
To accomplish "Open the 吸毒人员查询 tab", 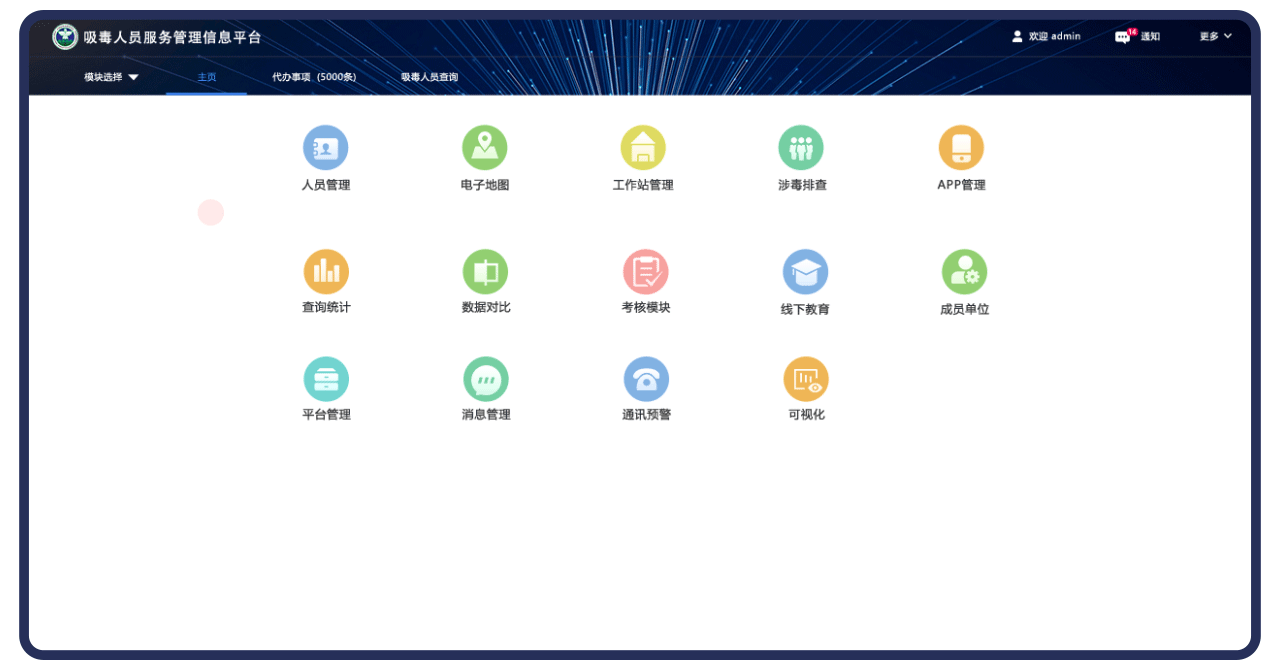I will tap(429, 77).
